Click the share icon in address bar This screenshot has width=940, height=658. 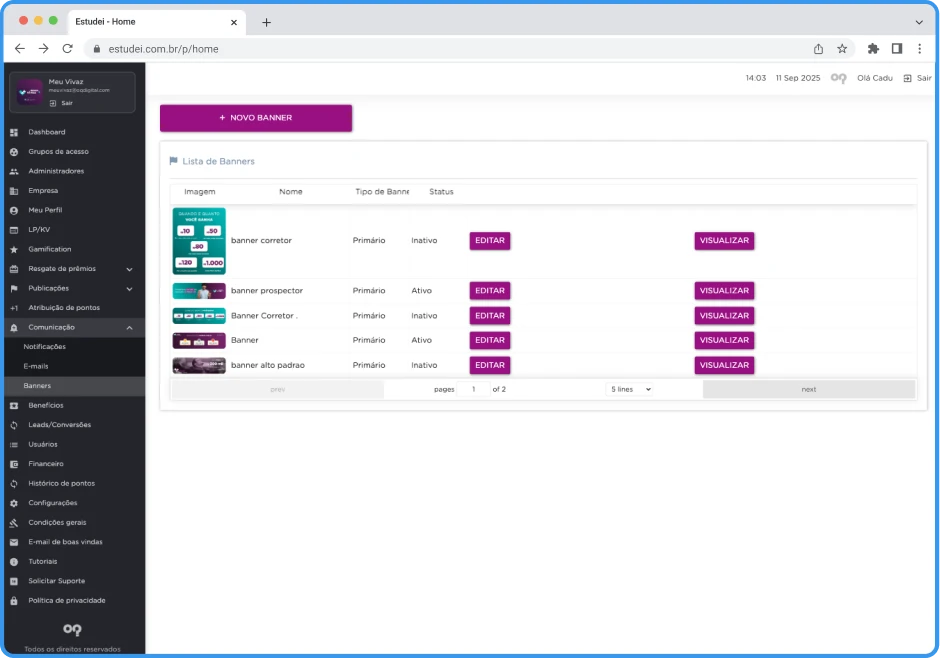coord(818,48)
